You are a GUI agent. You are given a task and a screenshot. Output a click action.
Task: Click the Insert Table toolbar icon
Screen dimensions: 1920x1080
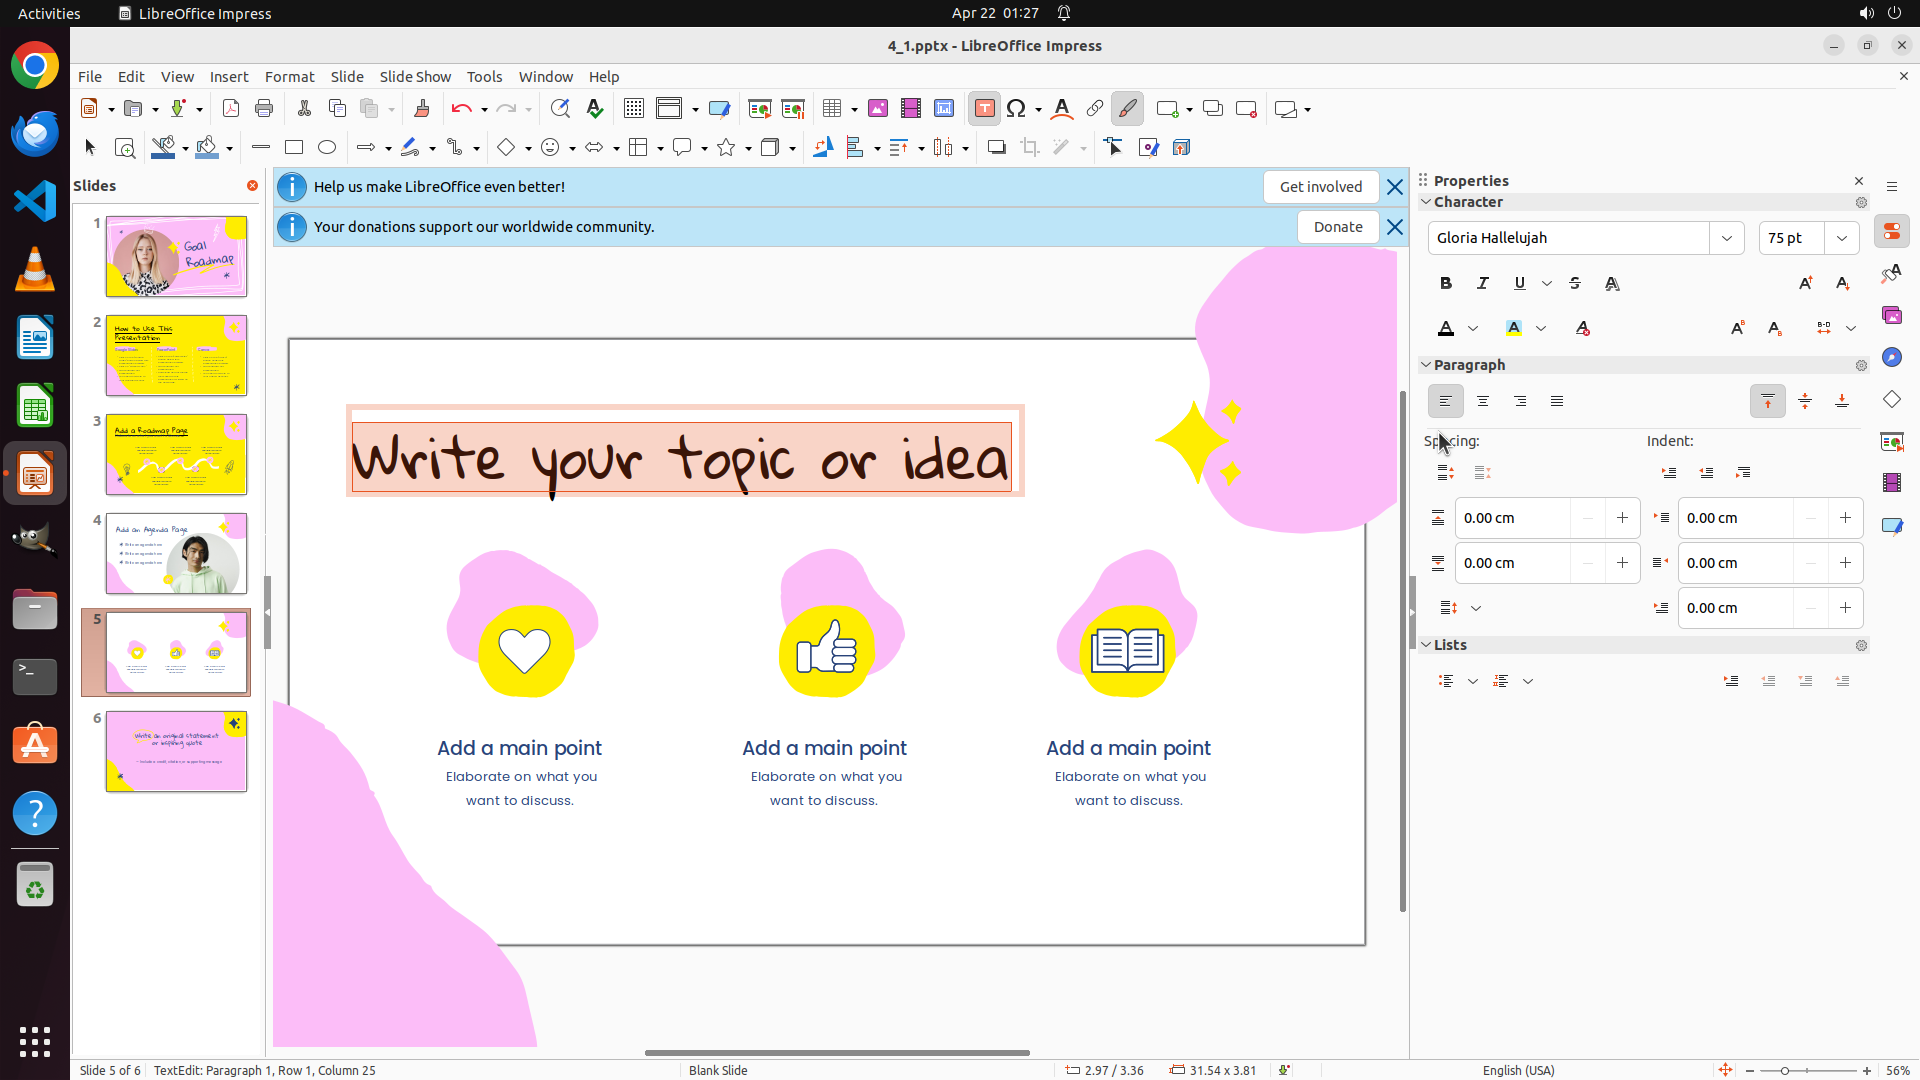pyautogui.click(x=832, y=109)
